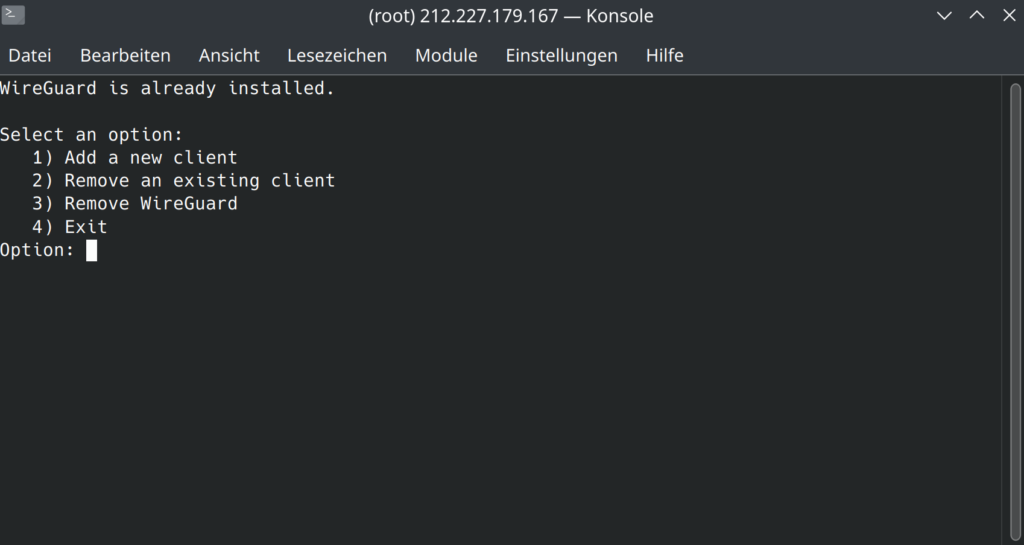Click the '4) Exit' option line

tap(70, 226)
